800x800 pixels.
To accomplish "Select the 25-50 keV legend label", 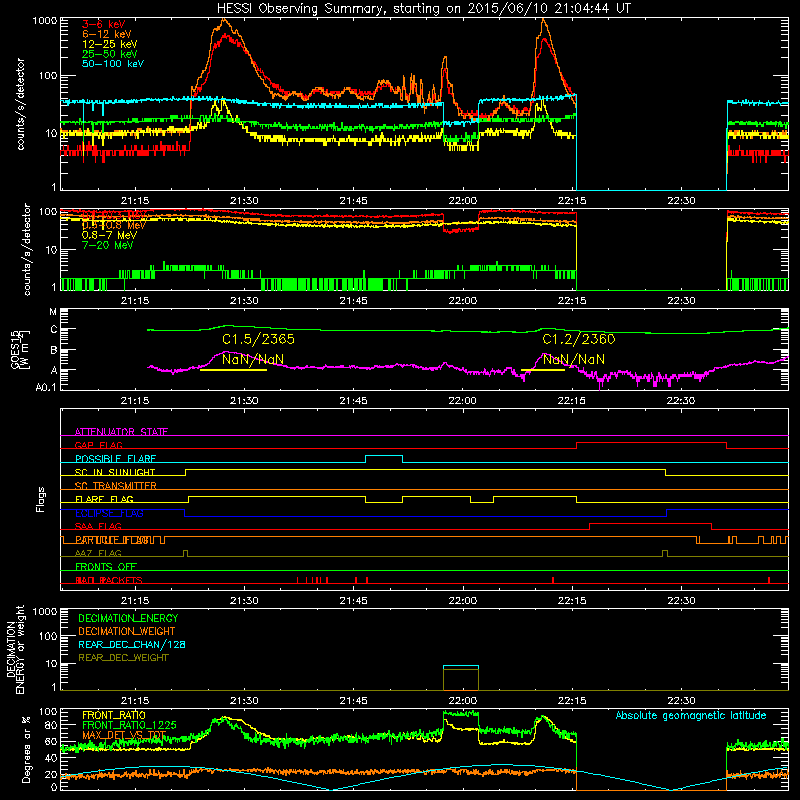I will pos(110,54).
